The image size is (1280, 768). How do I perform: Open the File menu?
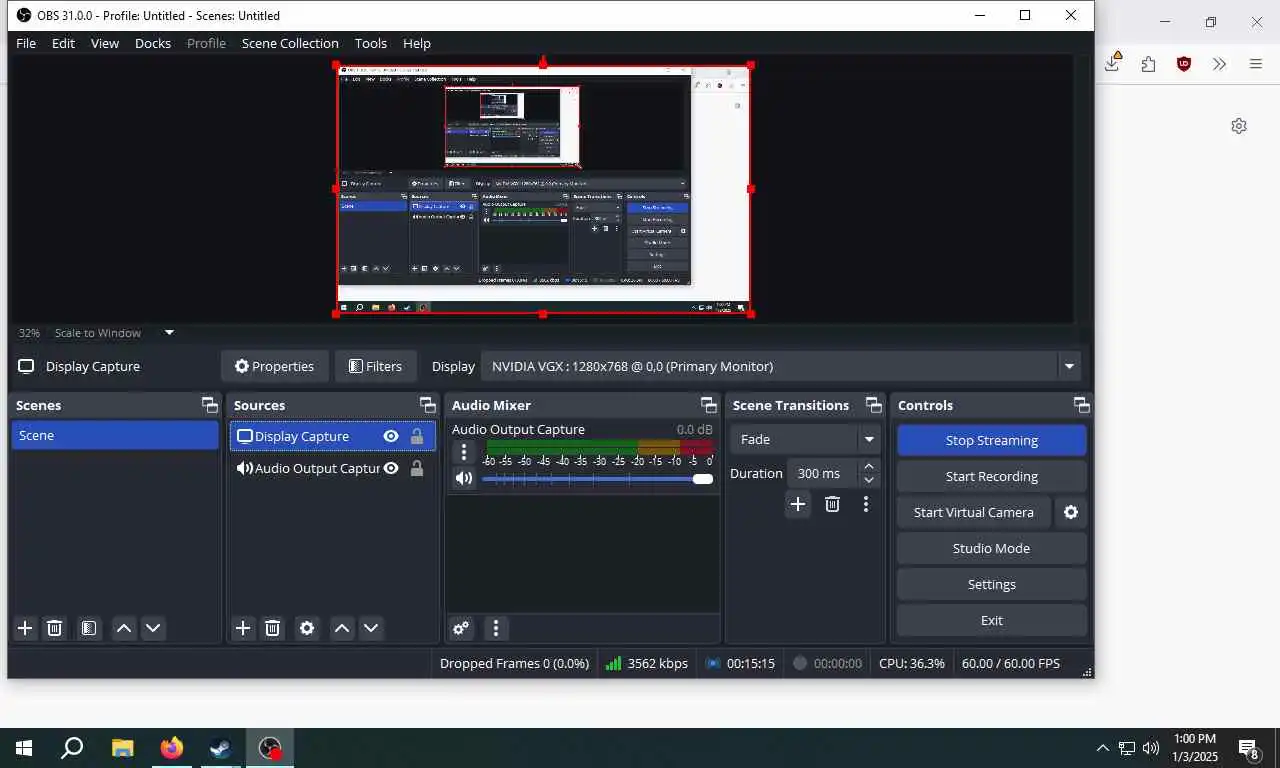click(x=26, y=43)
